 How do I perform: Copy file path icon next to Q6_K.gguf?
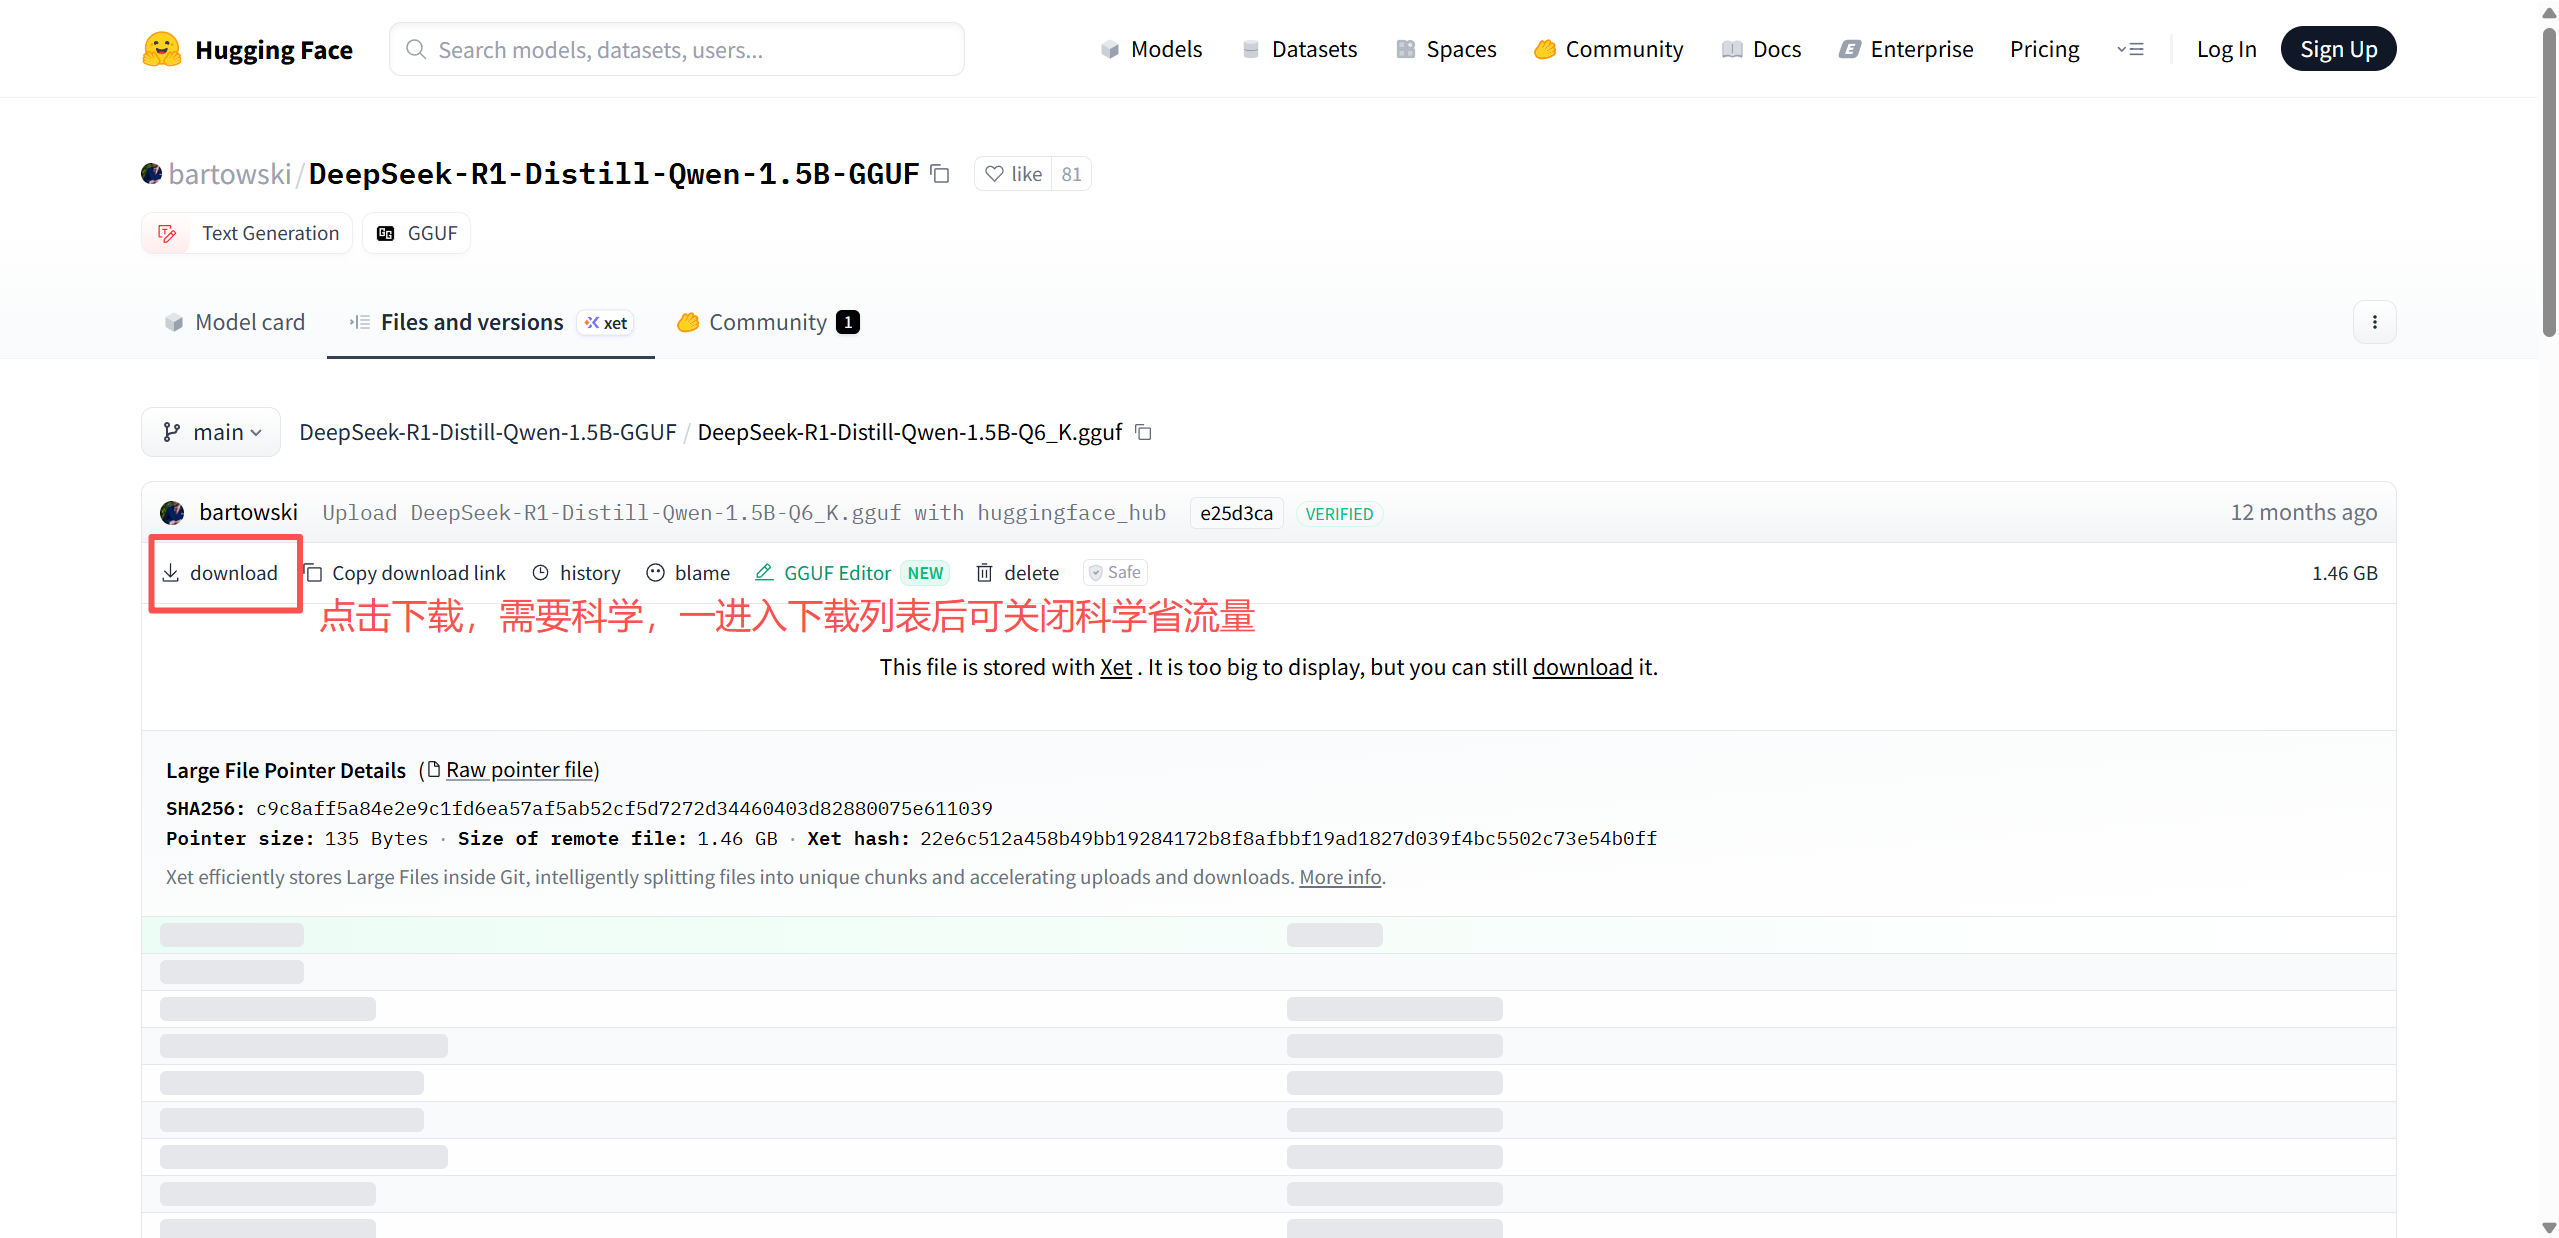click(1144, 432)
